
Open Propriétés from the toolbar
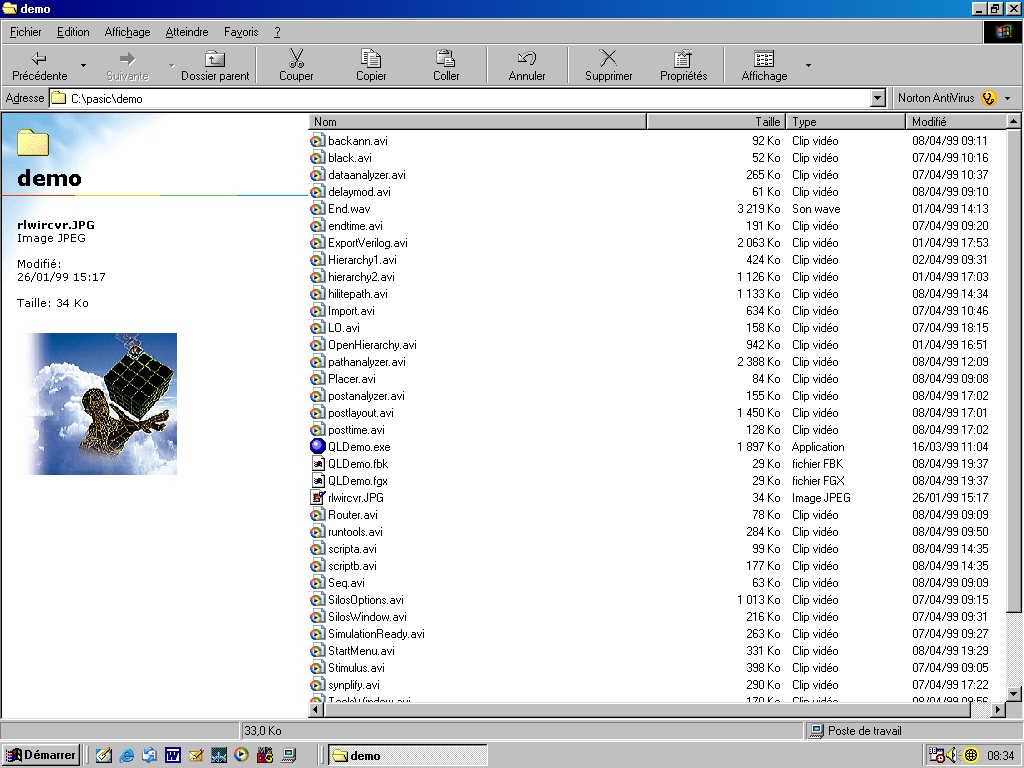[x=683, y=59]
